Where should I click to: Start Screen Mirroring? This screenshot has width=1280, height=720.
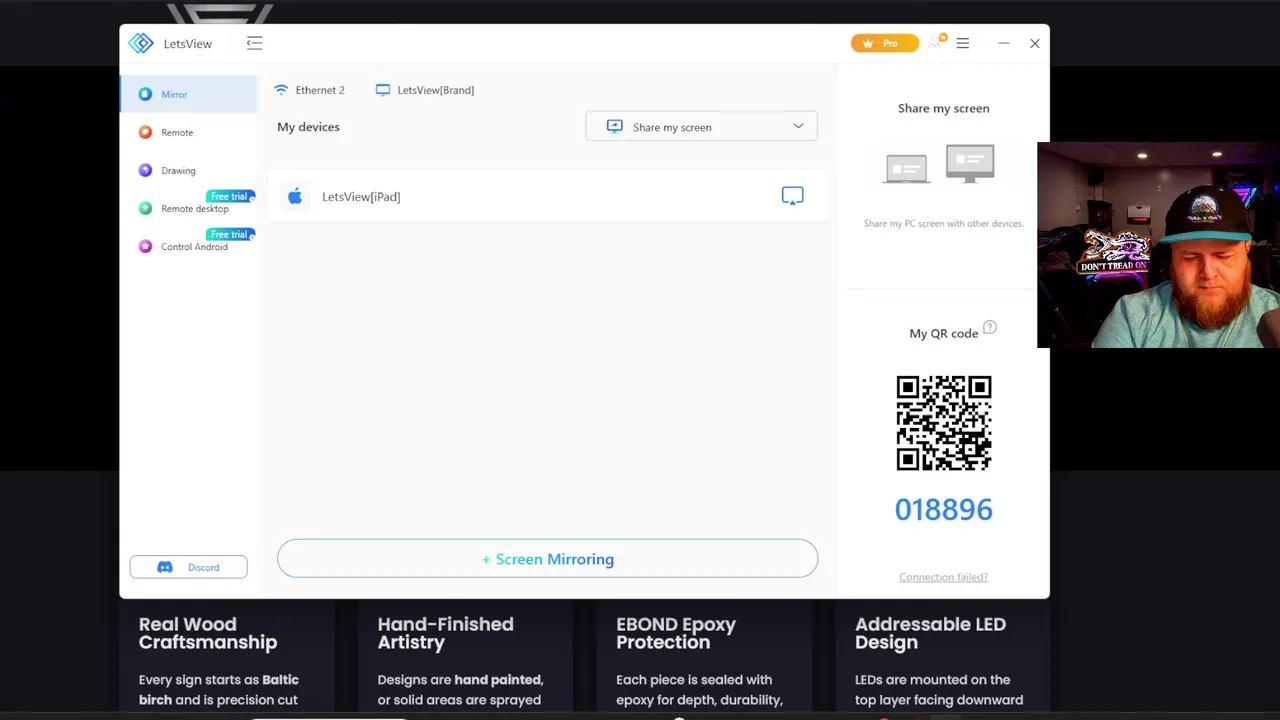547,559
